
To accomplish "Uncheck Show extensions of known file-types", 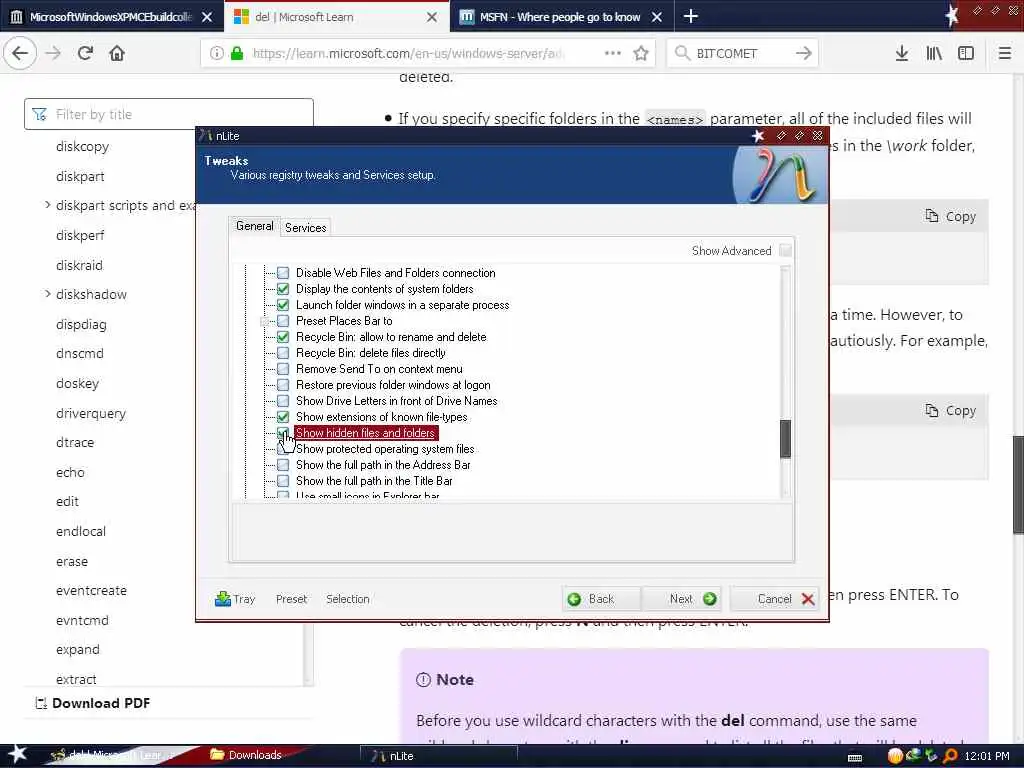I will point(283,417).
